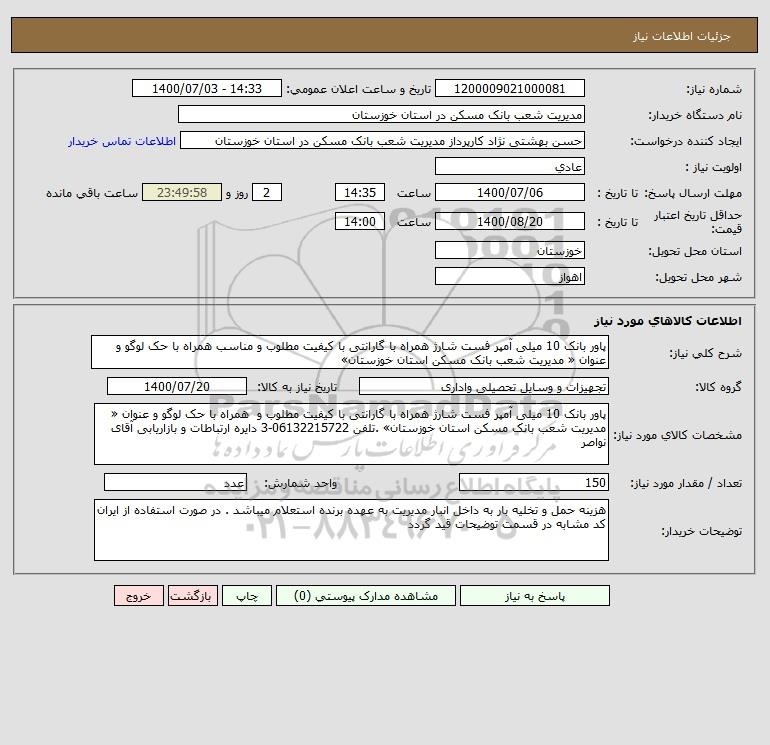Image resolution: width=770 pixels, height=745 pixels.
Task: Click remaining time countdown 23:49:58
Action: click(x=182, y=193)
